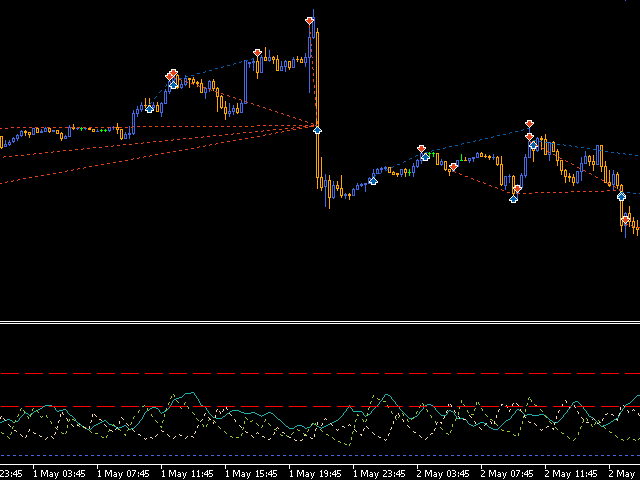Click the lowest blue buy arrow near 2 May 07:45
The image size is (640, 480).
[x=513, y=198]
